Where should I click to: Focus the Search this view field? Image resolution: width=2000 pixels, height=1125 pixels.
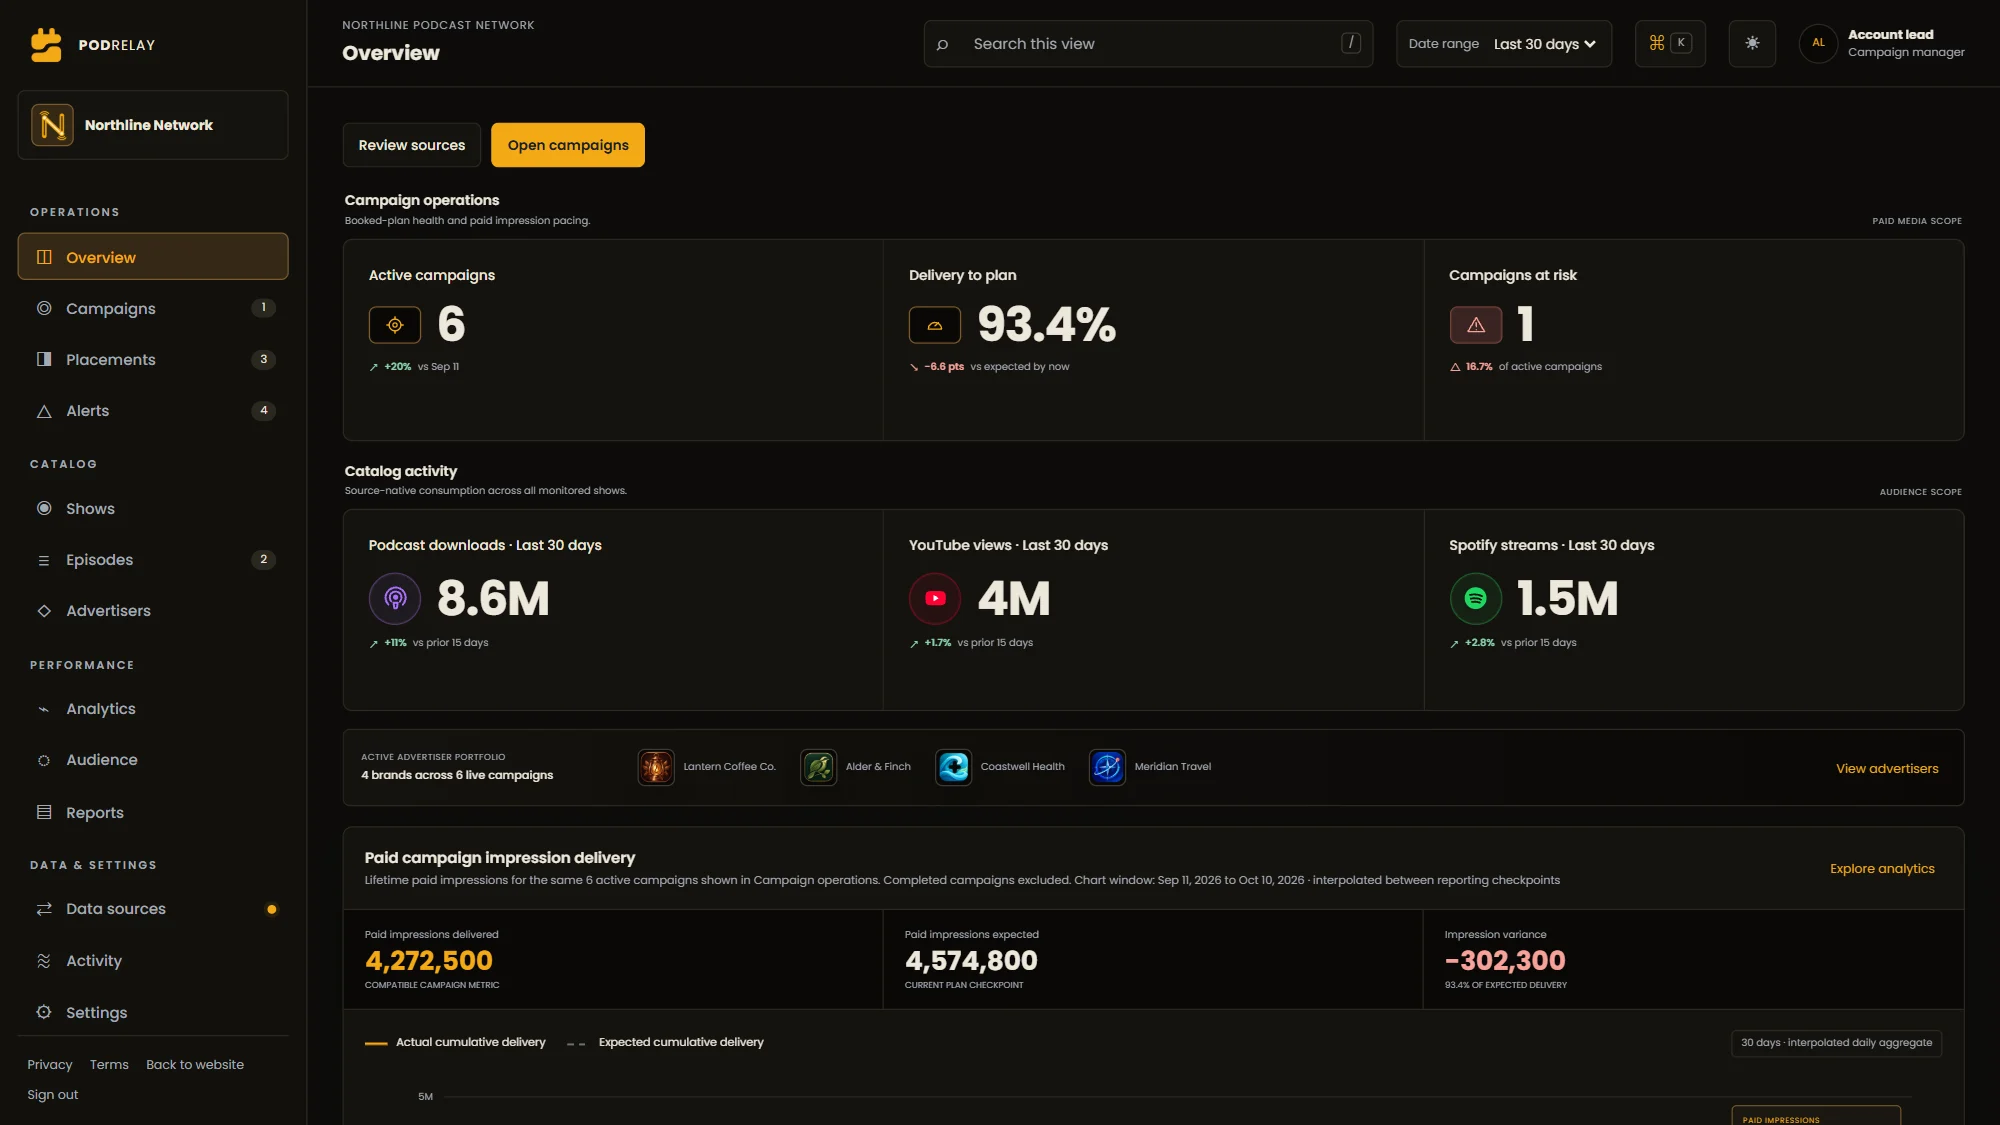click(x=1148, y=44)
